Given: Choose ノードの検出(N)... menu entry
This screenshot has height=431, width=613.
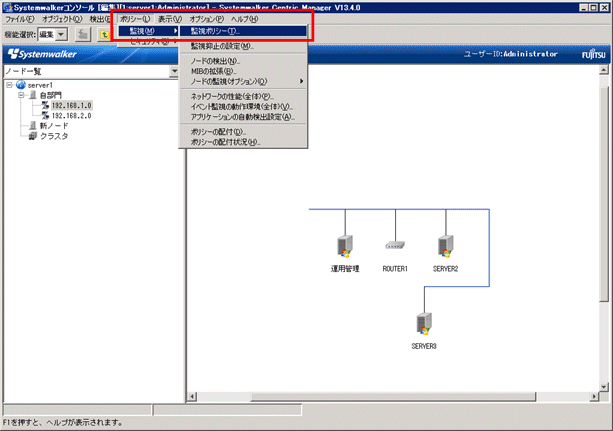Looking at the screenshot, I should (243, 61).
